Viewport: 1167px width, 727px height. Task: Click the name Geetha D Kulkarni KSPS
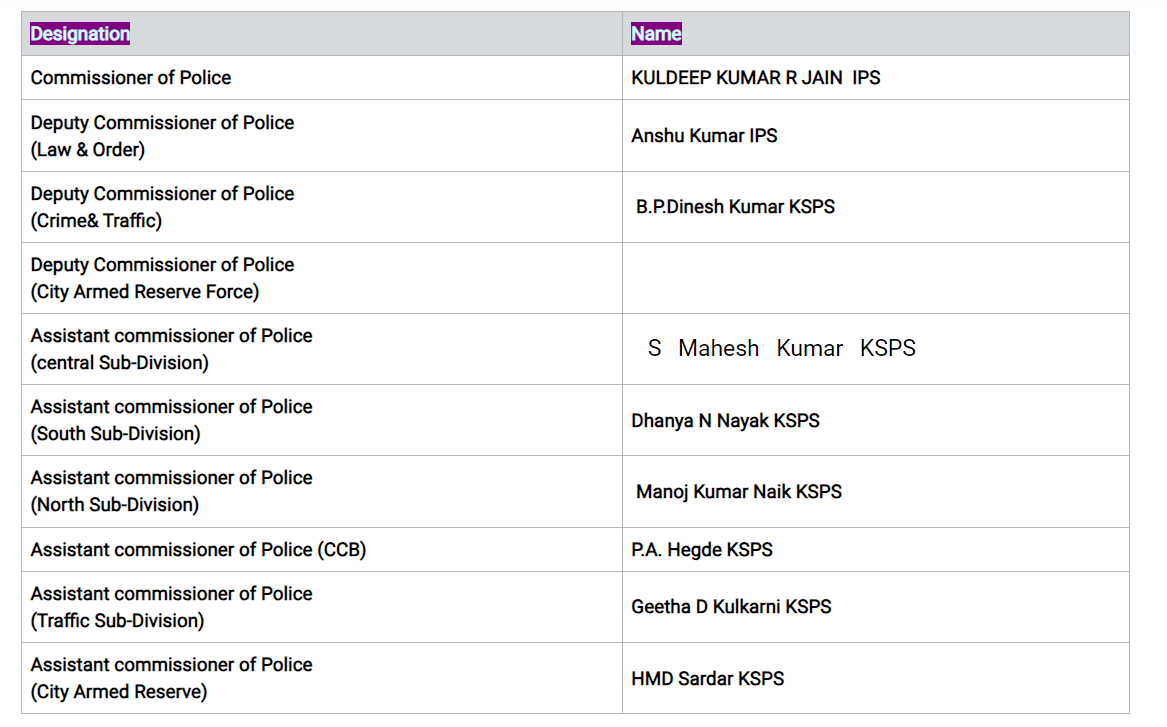coord(731,607)
